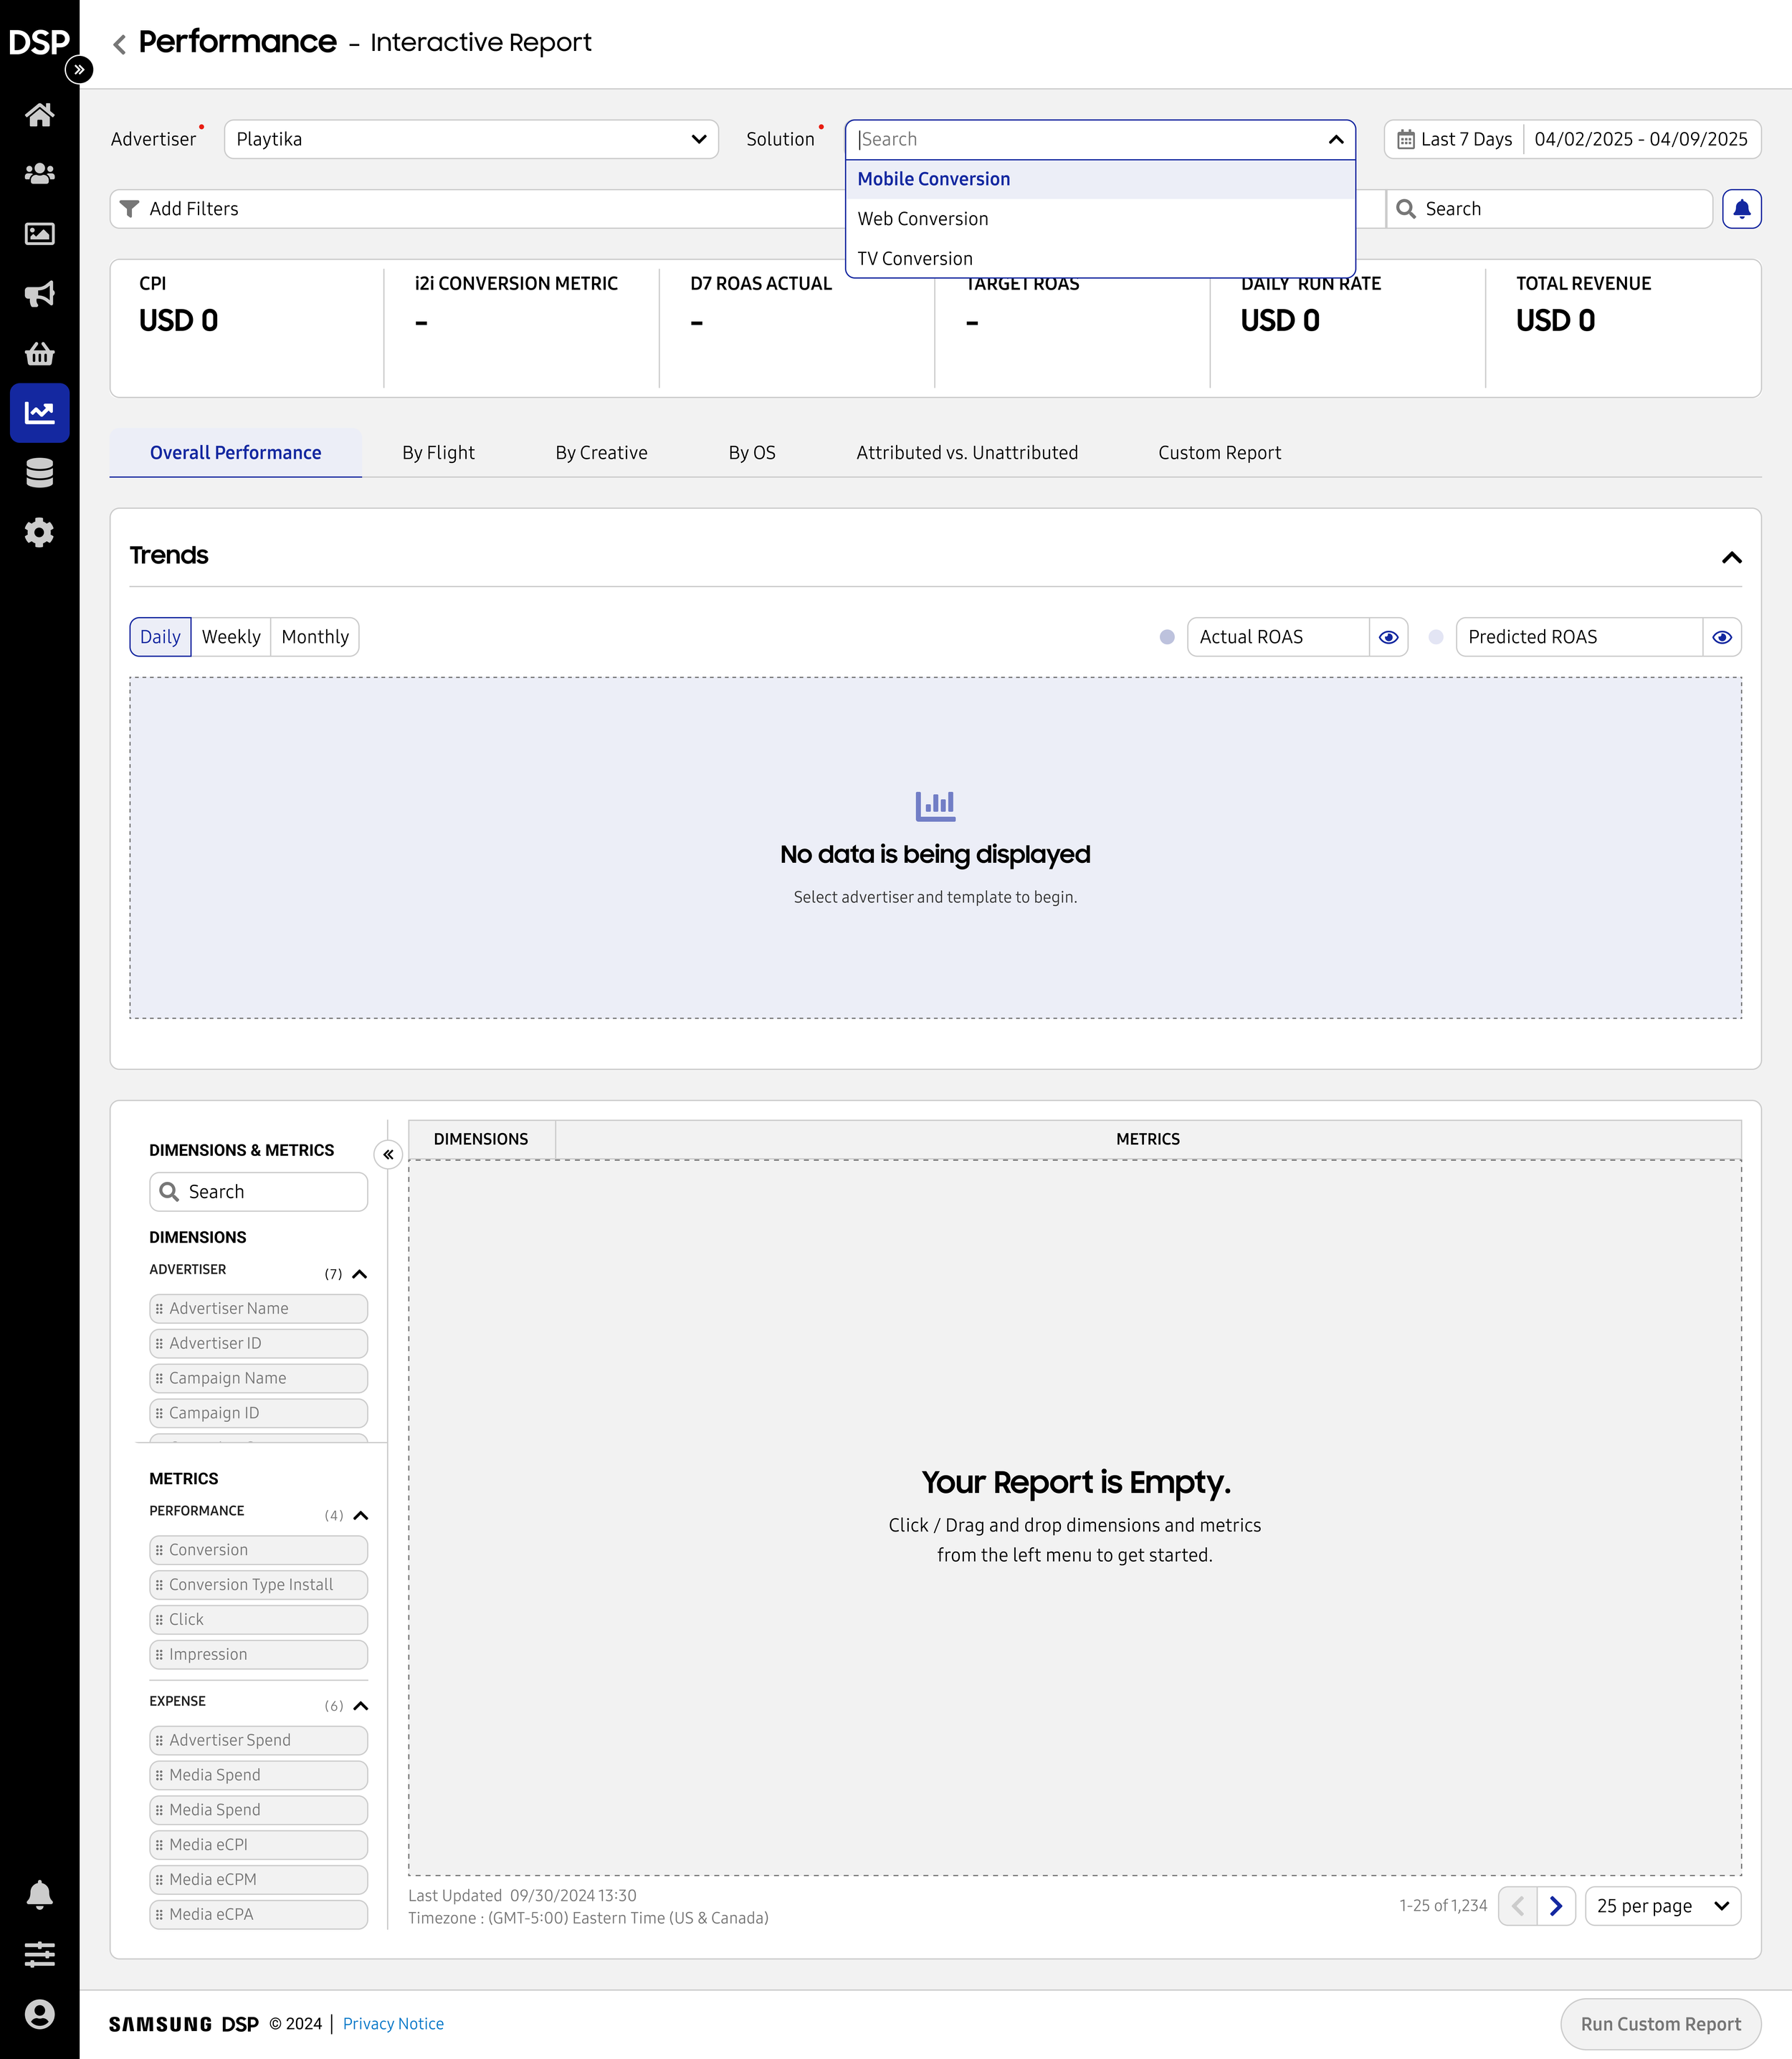Open the settings gear in sidebar
Viewport: 1792px width, 2059px height.
point(39,533)
